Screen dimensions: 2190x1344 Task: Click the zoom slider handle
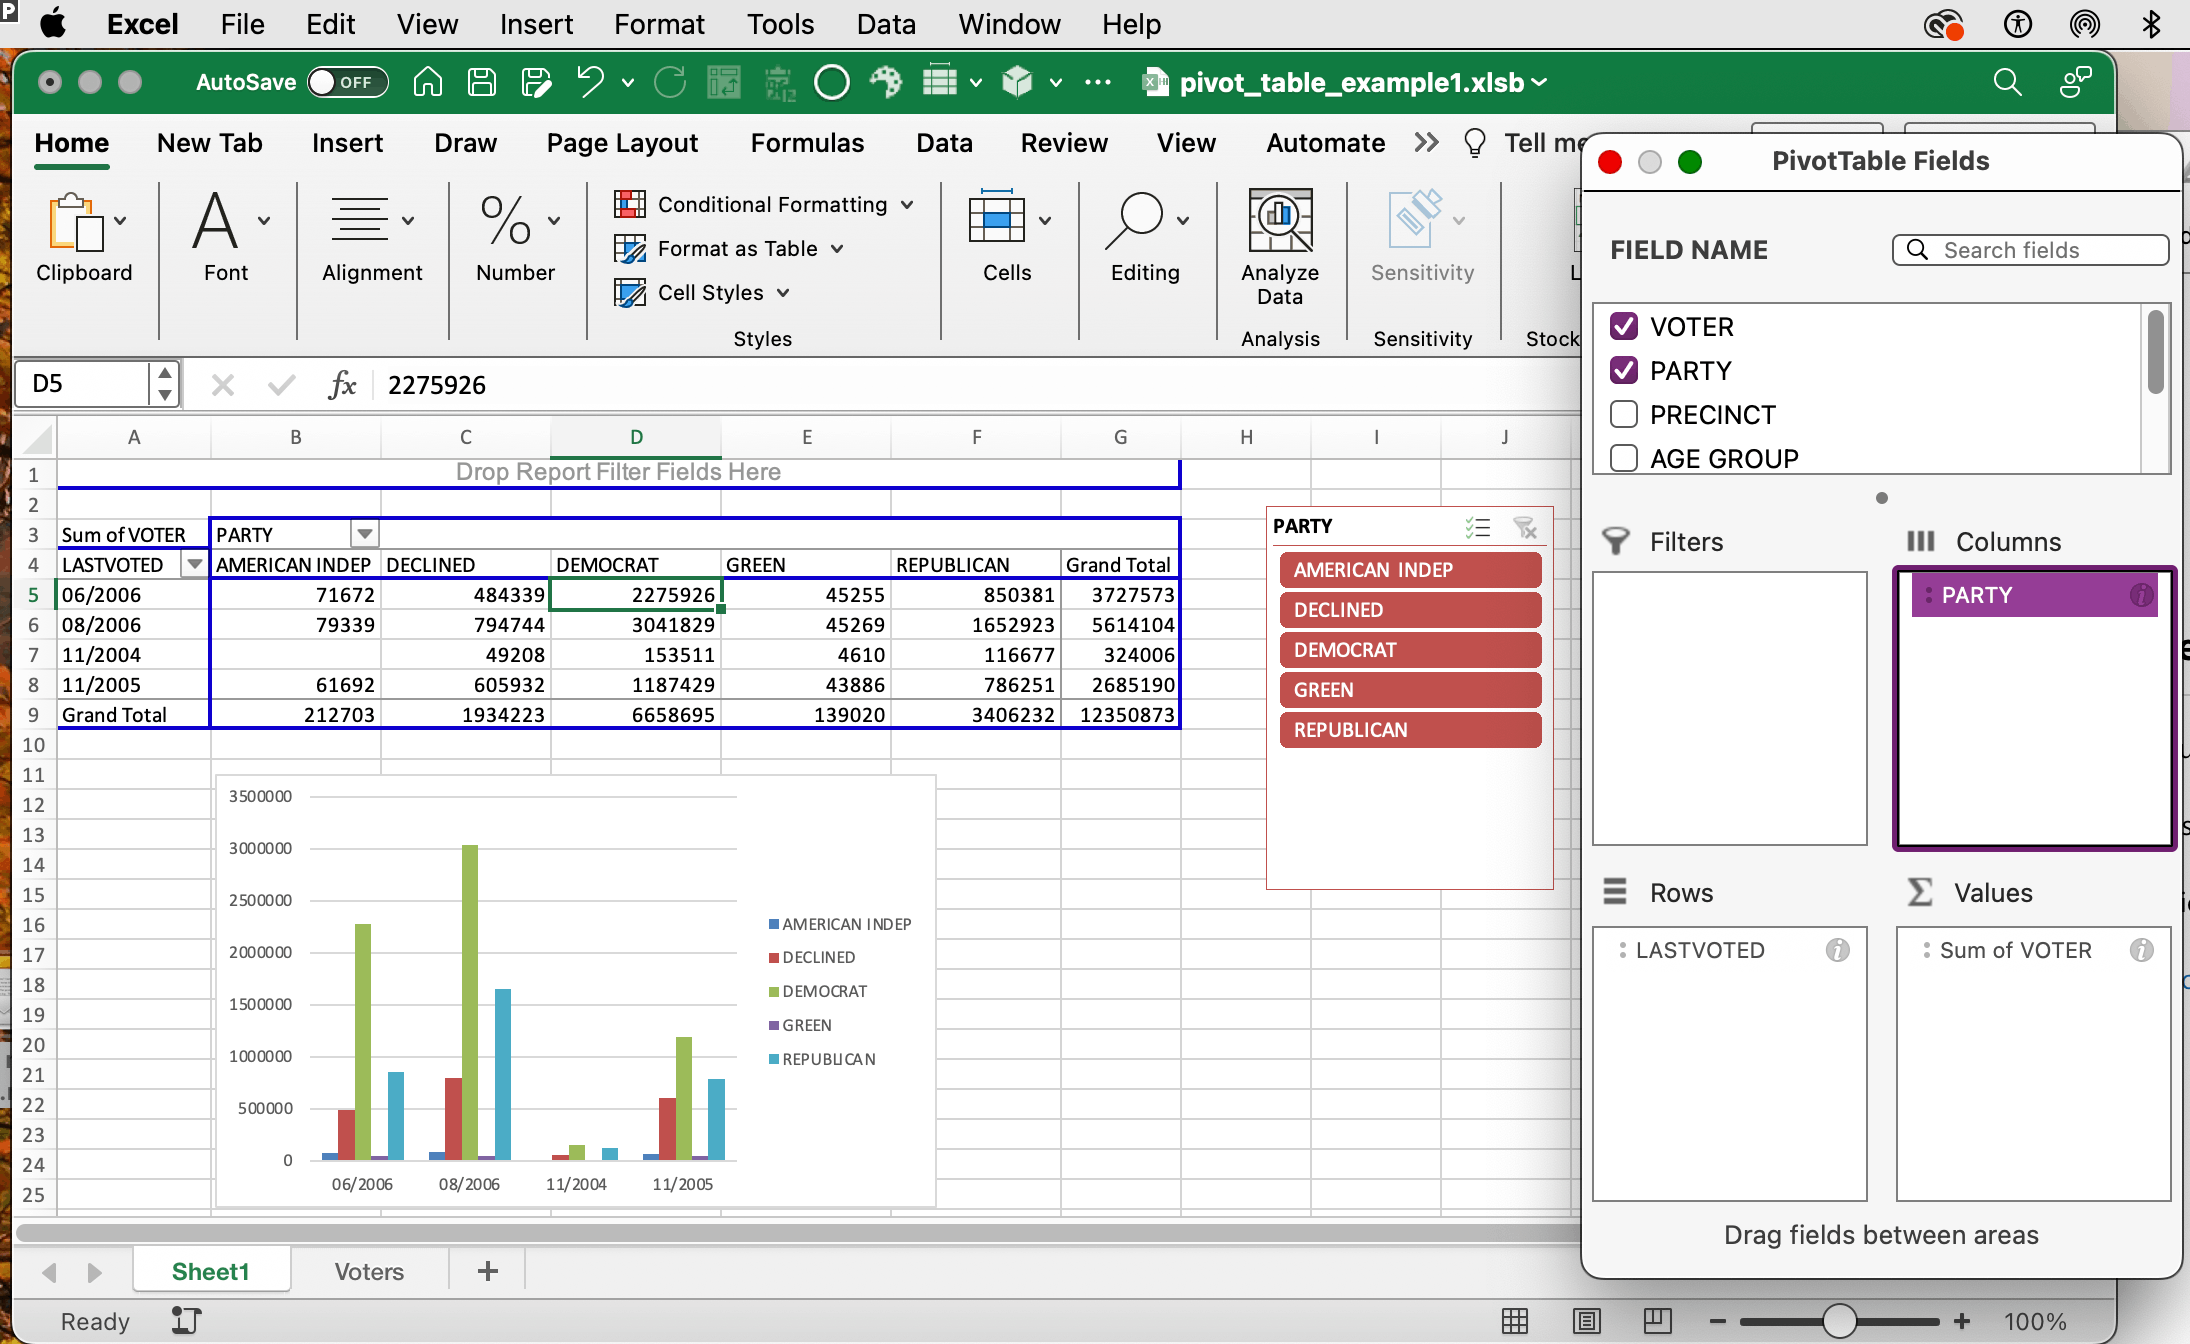click(1840, 1321)
